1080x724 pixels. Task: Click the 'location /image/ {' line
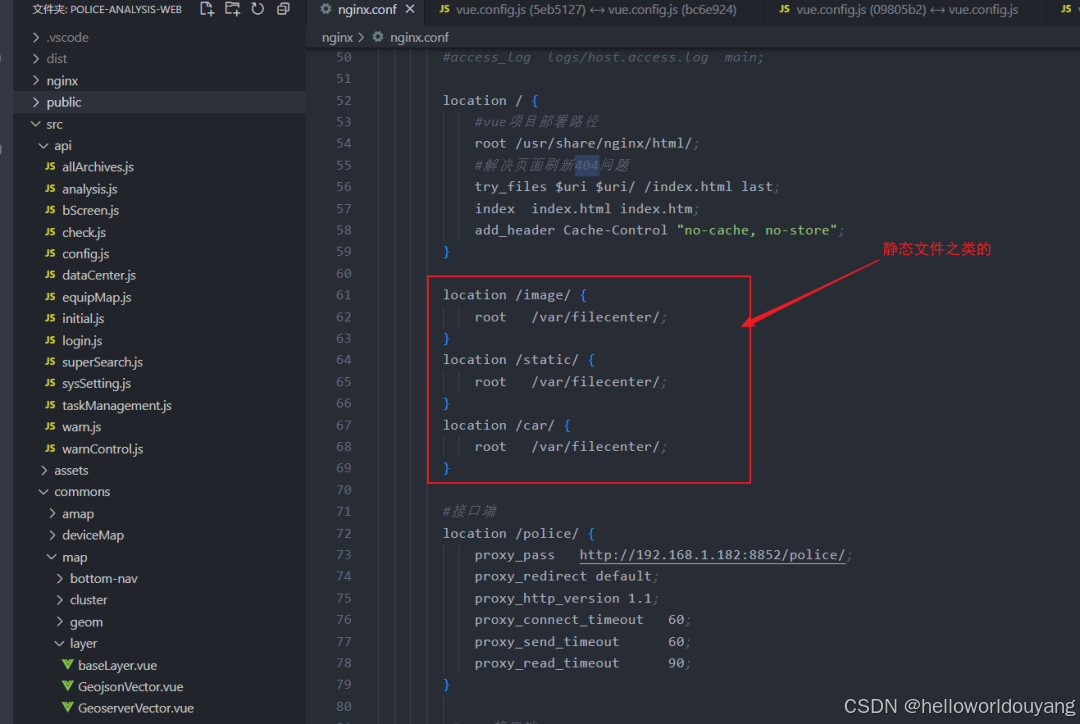pyautogui.click(x=515, y=295)
